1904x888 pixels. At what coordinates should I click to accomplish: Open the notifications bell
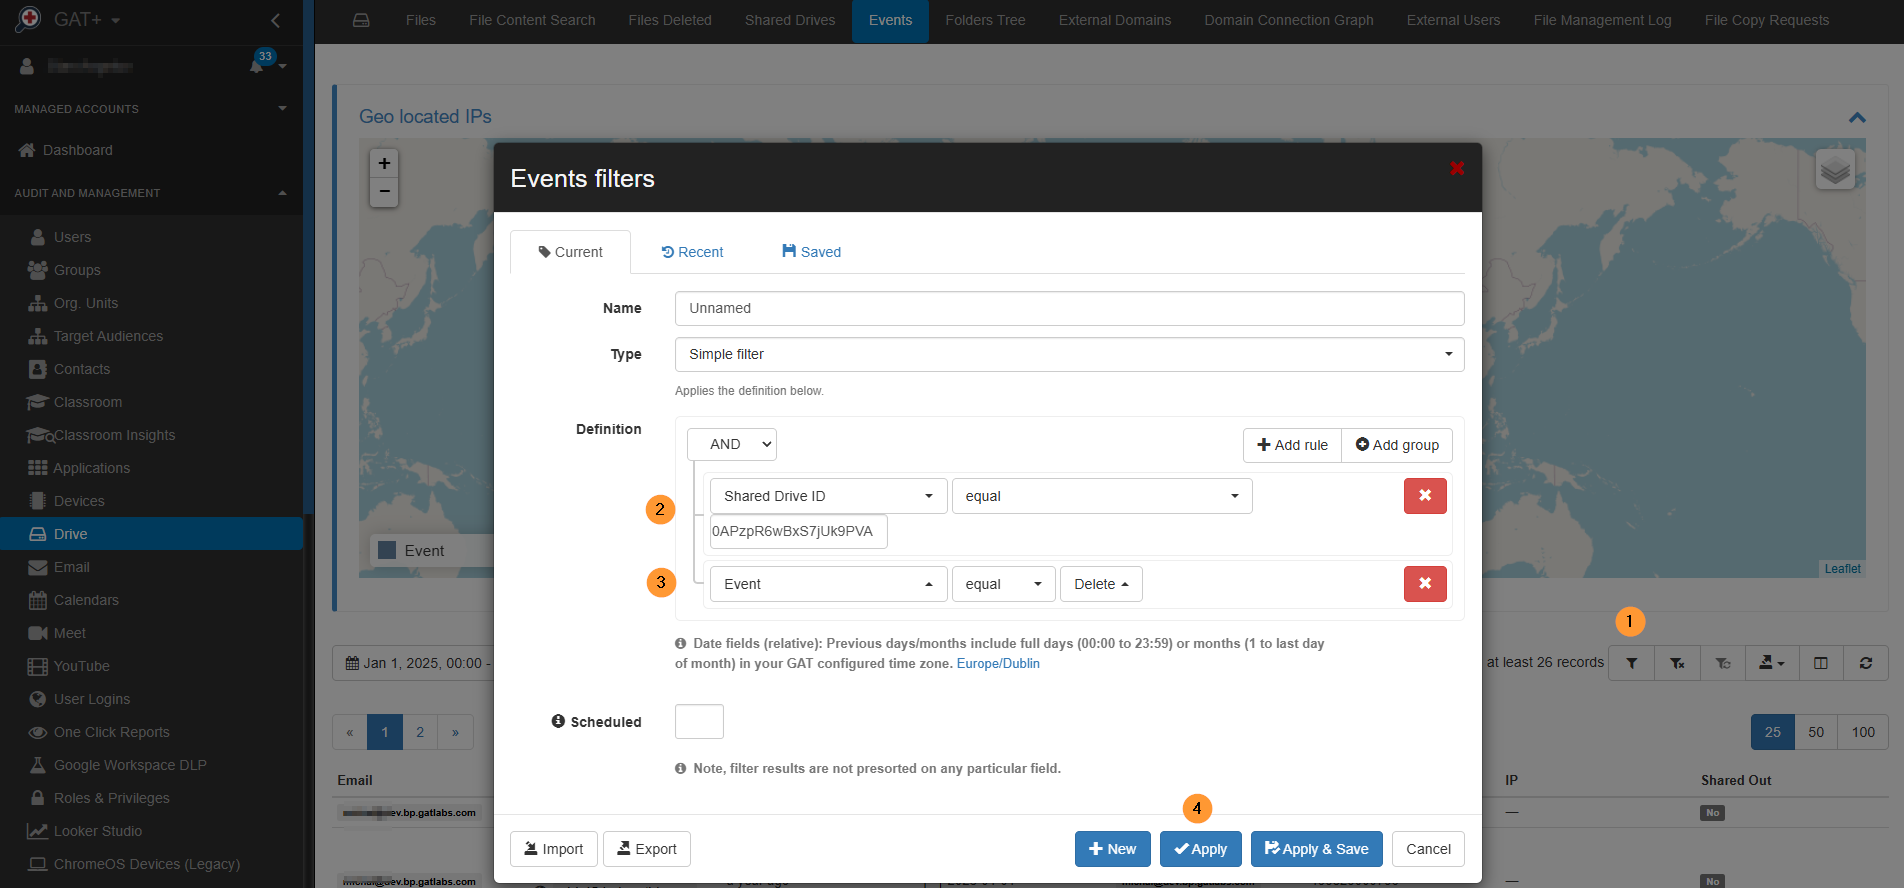(258, 66)
